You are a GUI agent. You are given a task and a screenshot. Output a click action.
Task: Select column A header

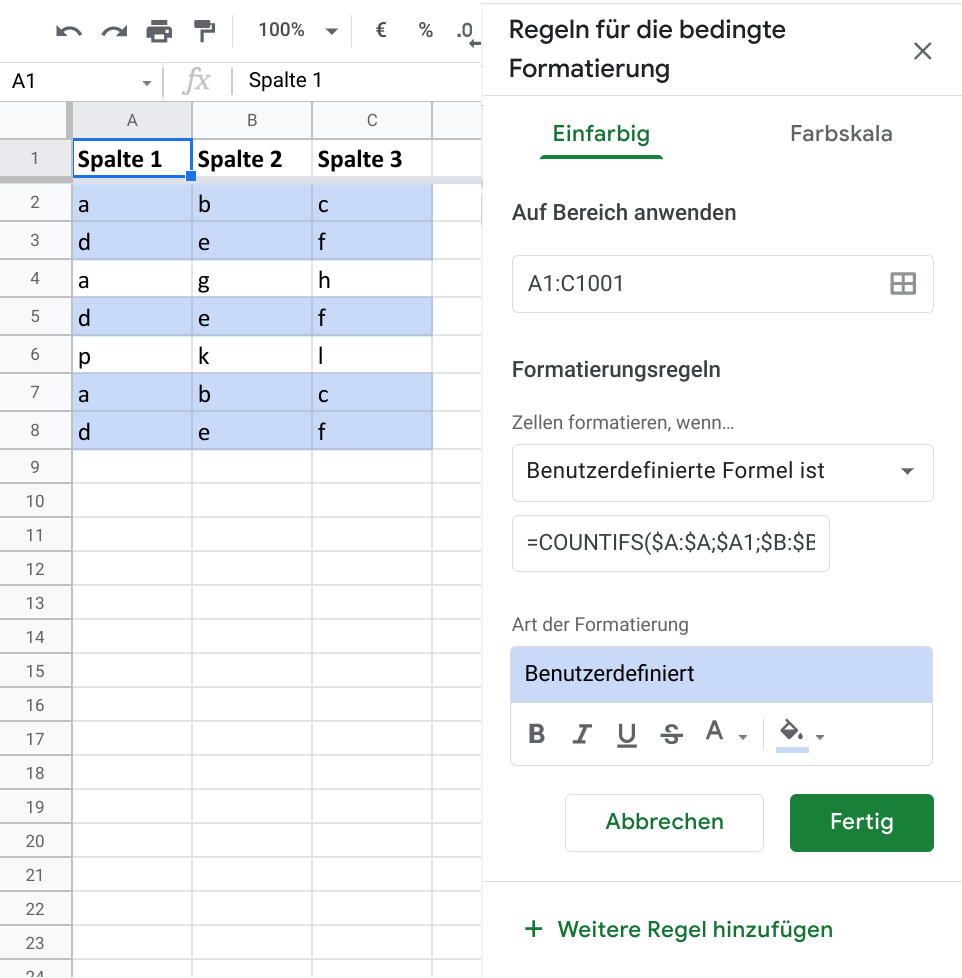click(x=132, y=120)
